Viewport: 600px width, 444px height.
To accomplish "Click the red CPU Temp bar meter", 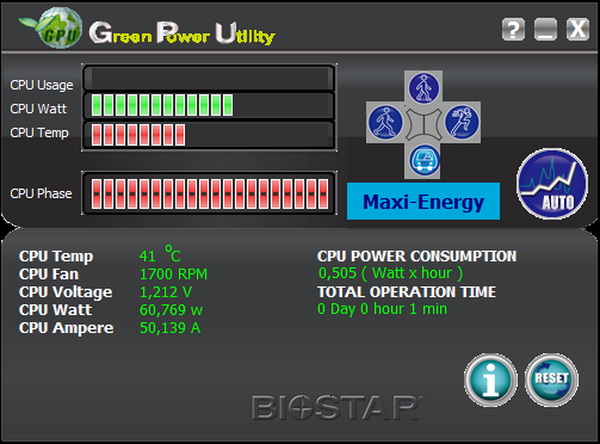I will point(209,135).
